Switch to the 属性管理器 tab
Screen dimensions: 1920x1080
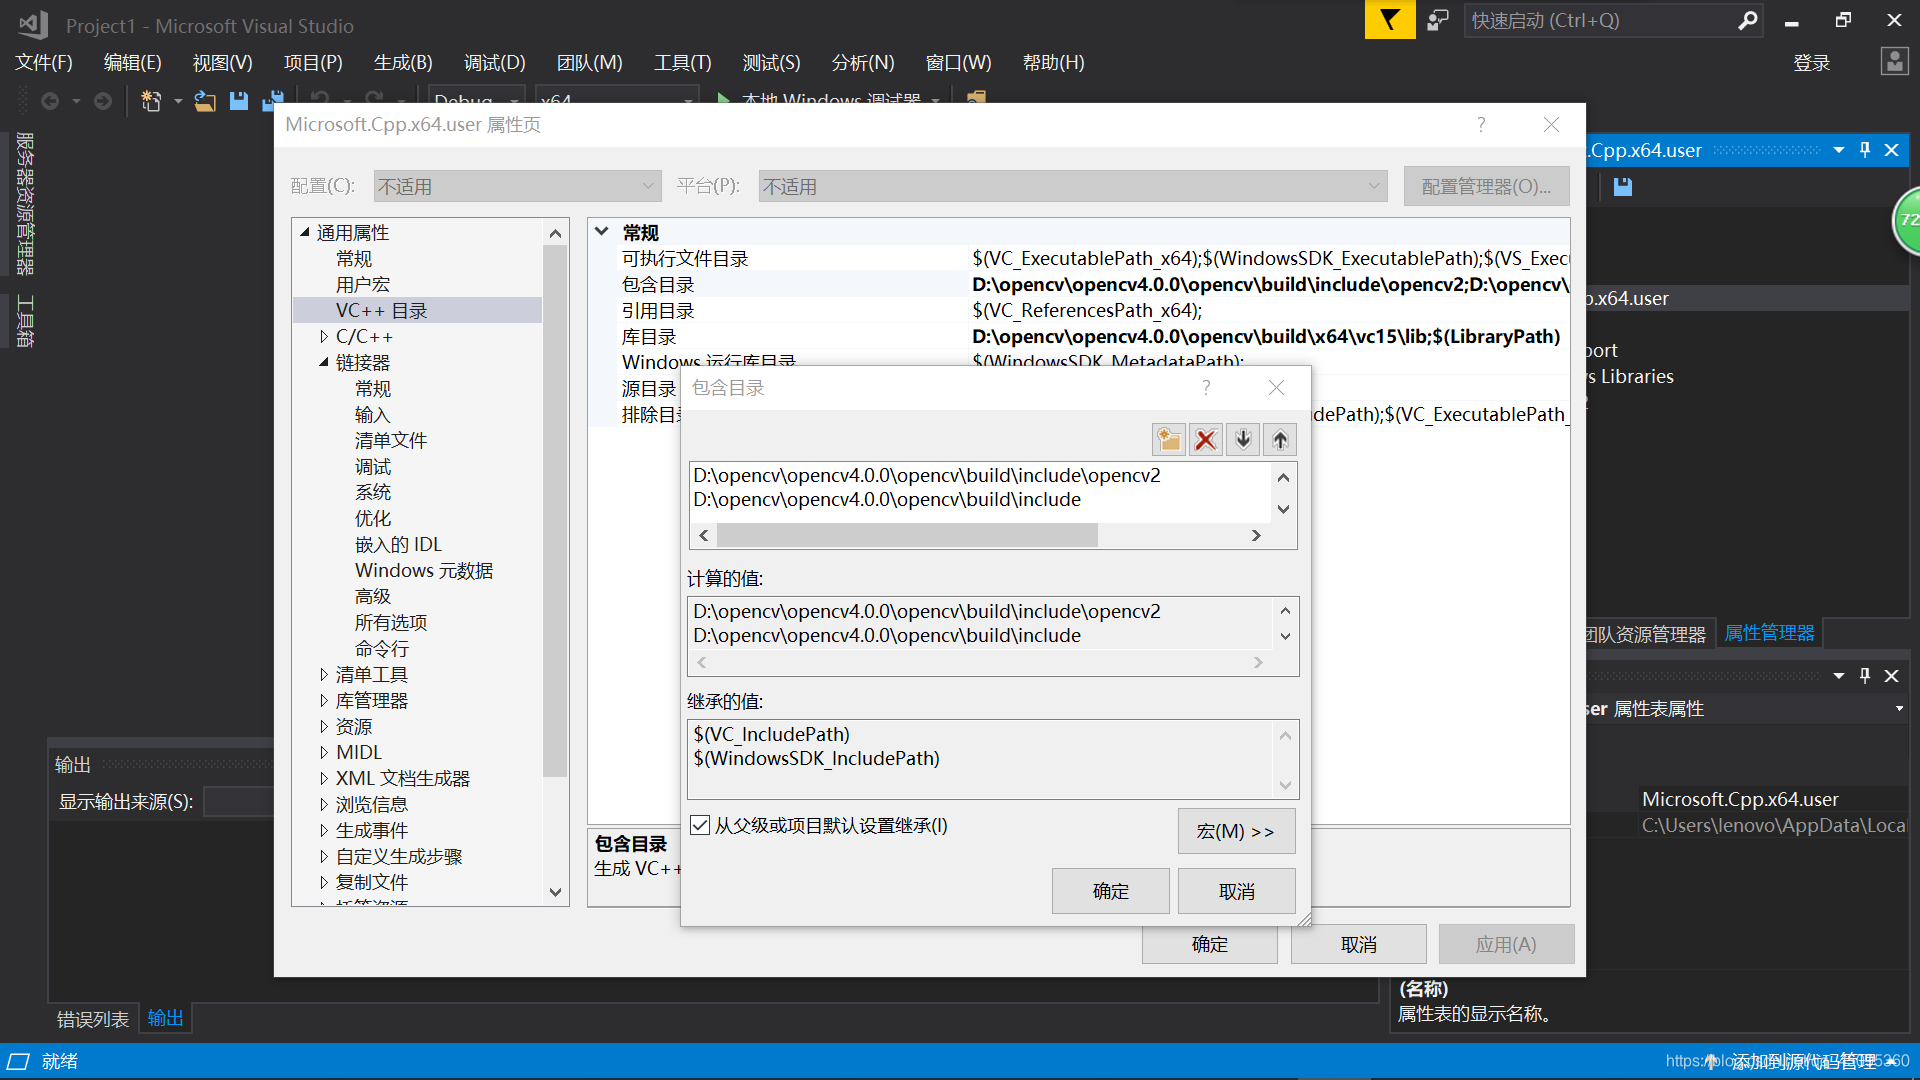pyautogui.click(x=1769, y=633)
